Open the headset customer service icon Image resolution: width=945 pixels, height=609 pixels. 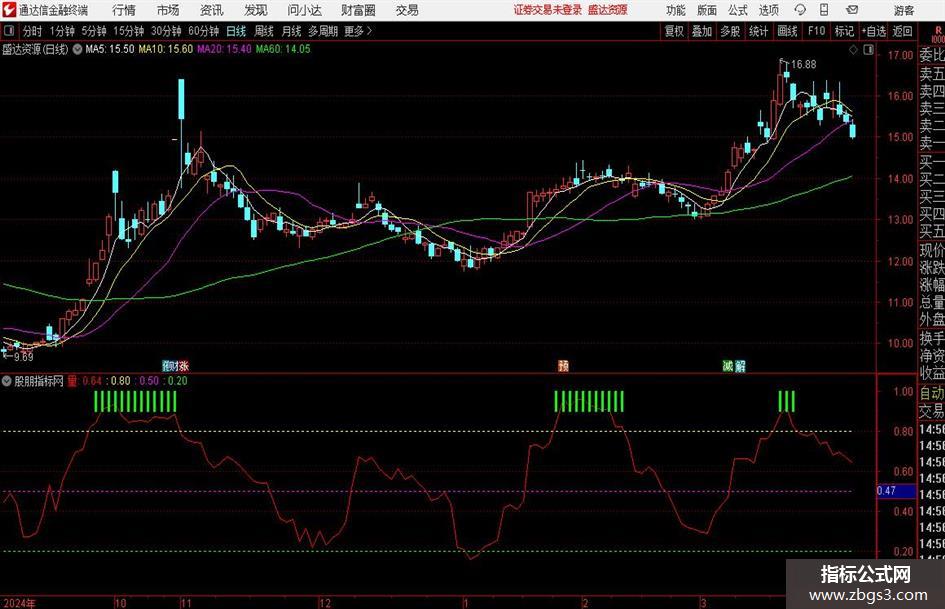pyautogui.click(x=800, y=10)
